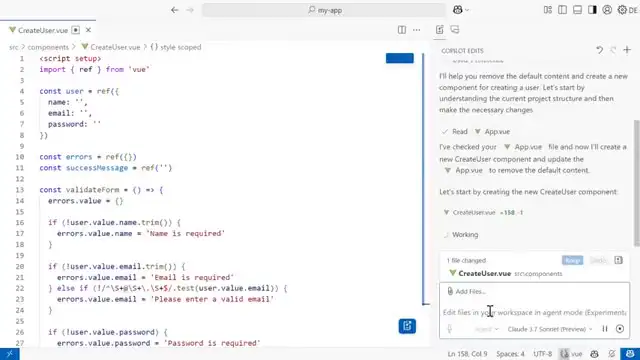Start voice chat with the microphone icon
640x360 pixels.
pyautogui.click(x=449, y=329)
